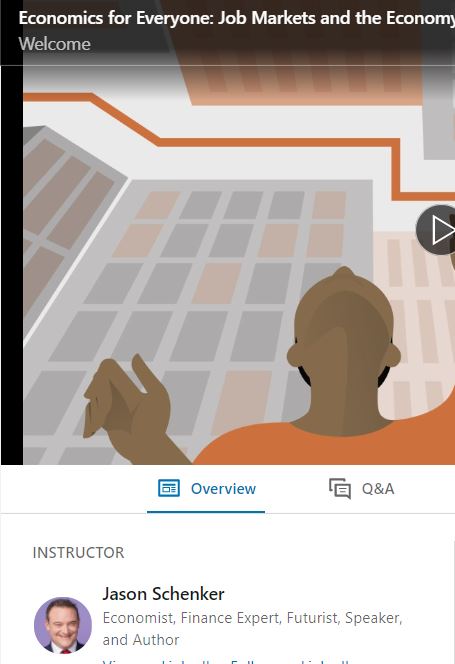Click the Q&A chat bubbles icon
Viewport: 455px width, 664px height.
(340, 489)
